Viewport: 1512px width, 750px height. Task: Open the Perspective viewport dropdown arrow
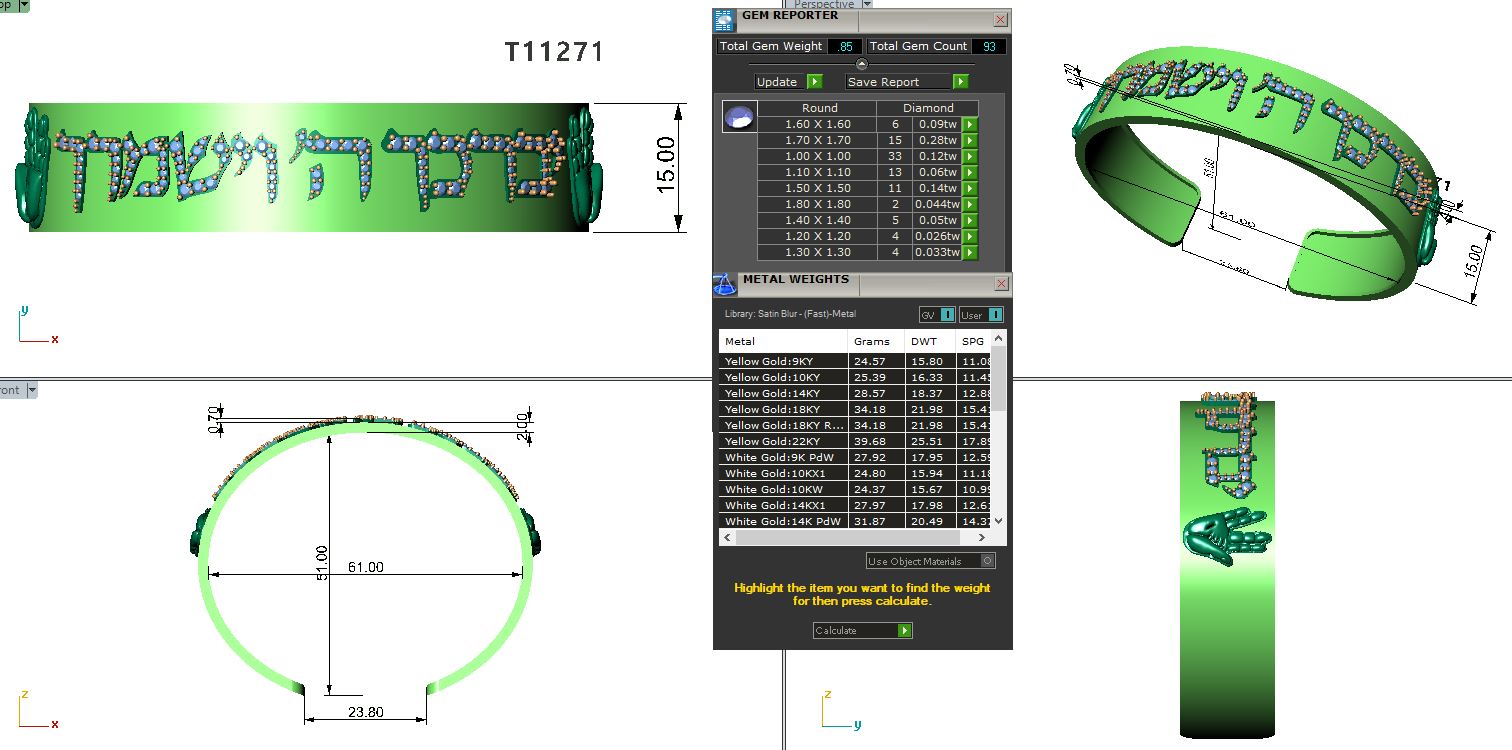coord(866,5)
